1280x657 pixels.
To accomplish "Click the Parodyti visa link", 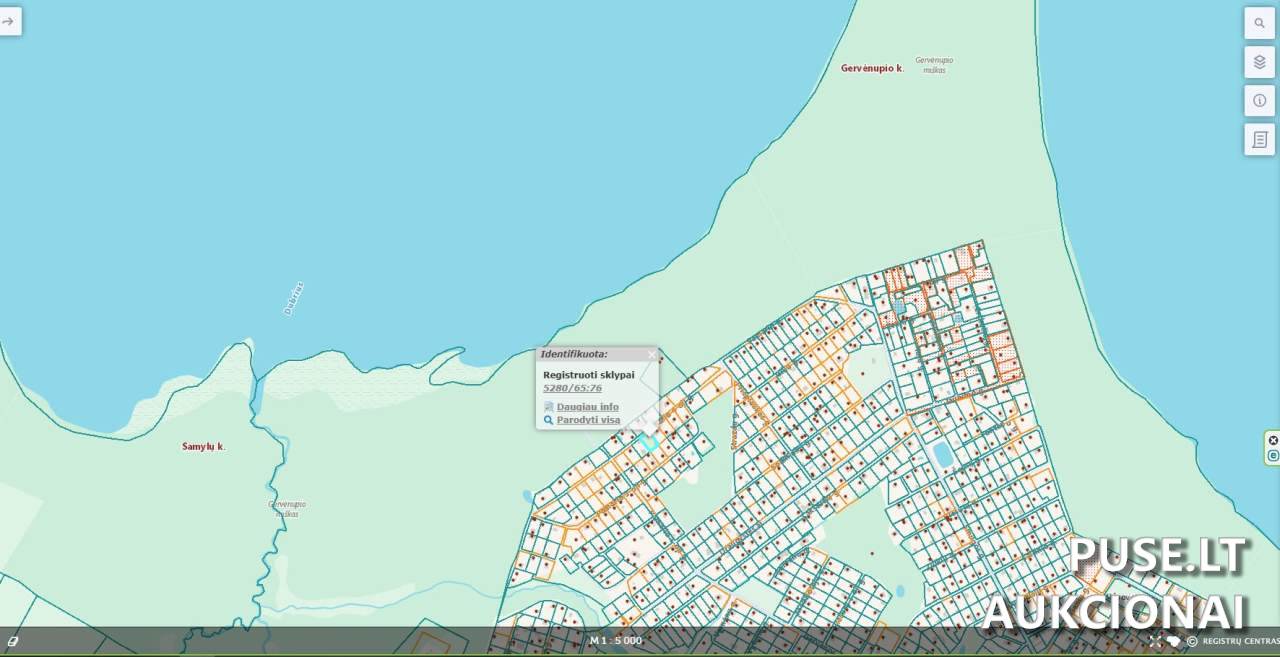I will (x=588, y=420).
